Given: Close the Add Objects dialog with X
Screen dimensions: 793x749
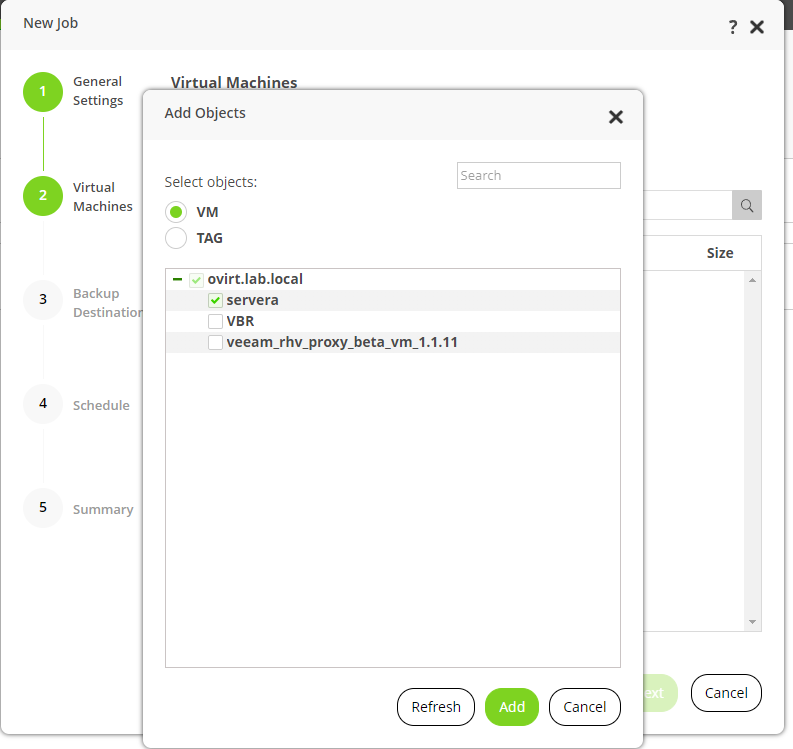Looking at the screenshot, I should (x=616, y=117).
